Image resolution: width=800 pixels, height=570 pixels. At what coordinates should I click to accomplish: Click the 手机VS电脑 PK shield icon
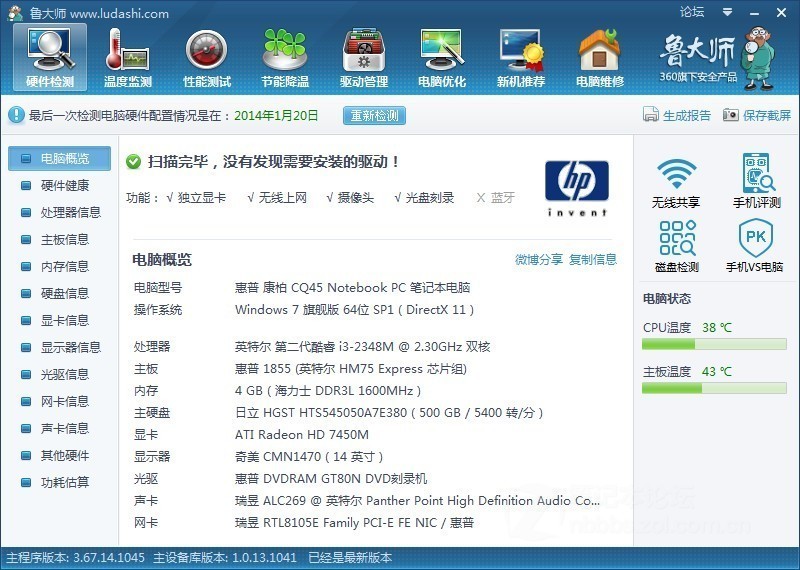click(755, 237)
